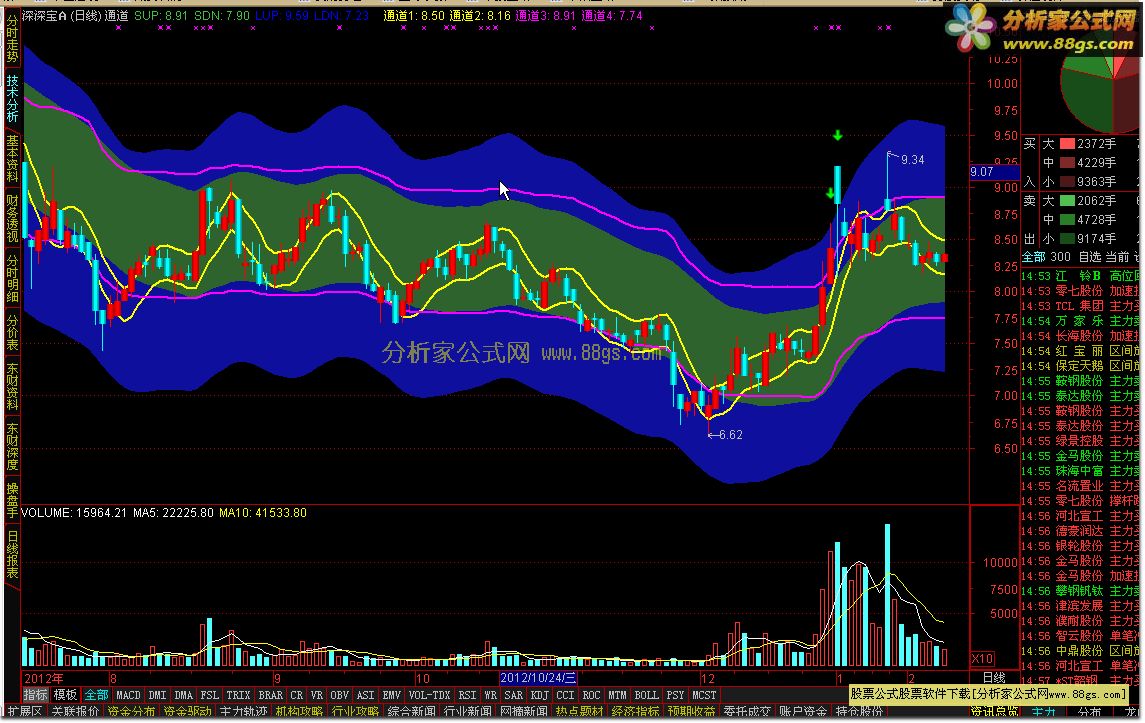Viewport: 1145px width, 723px height.
Task: Switch indicator to MACD
Action: [129, 695]
